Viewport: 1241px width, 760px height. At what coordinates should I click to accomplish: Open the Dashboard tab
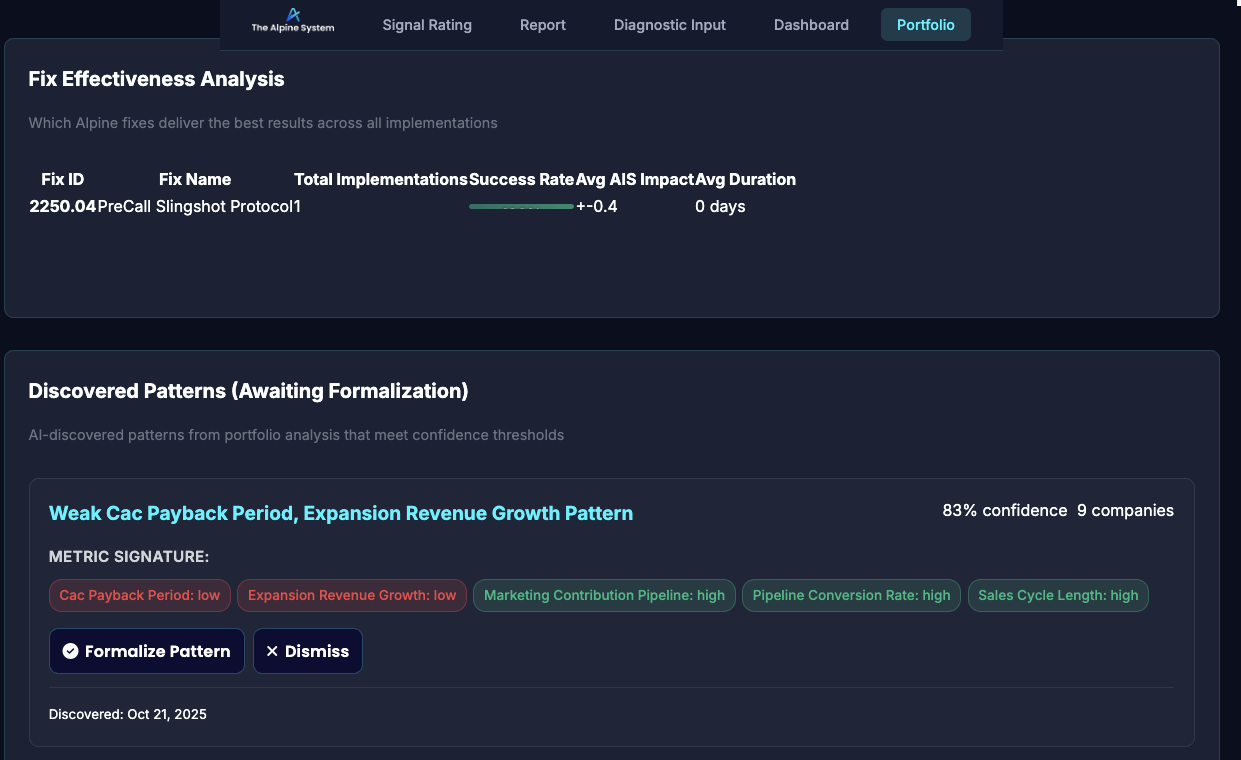(x=811, y=24)
